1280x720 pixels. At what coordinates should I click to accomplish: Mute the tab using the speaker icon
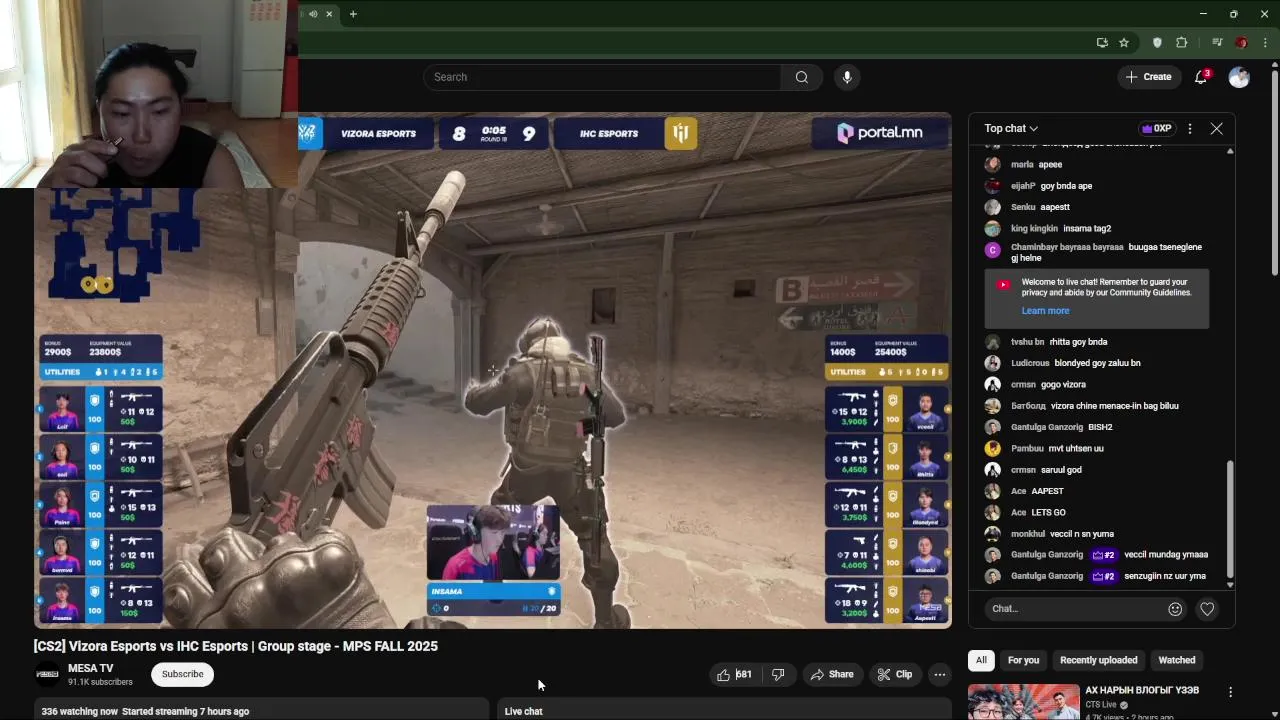(313, 14)
